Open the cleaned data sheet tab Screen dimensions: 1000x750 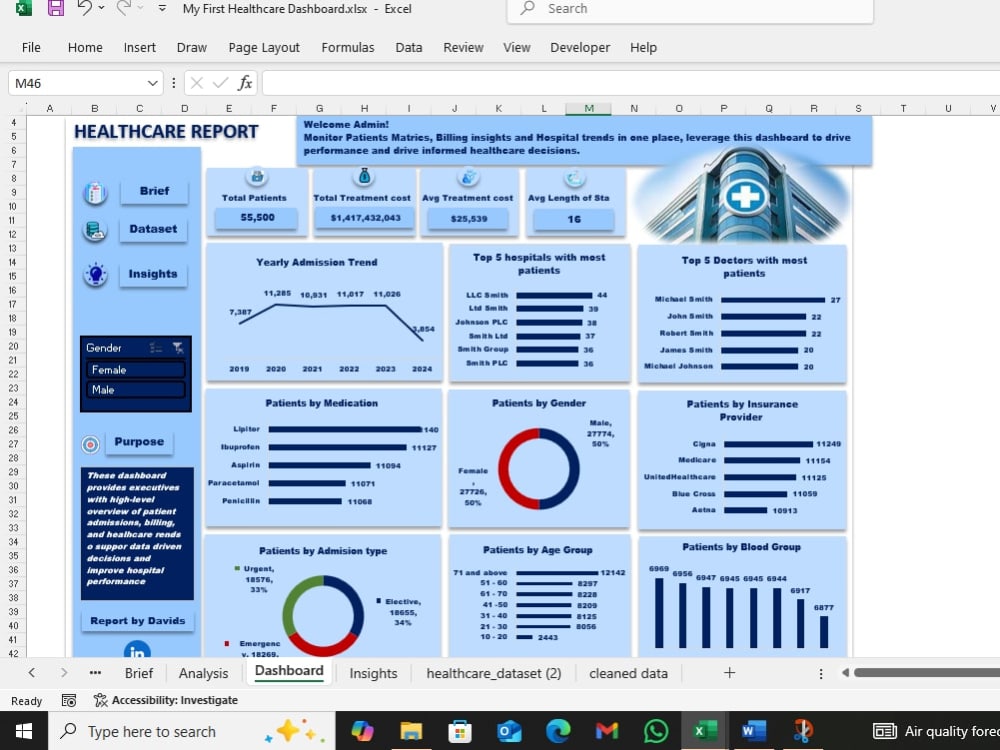coord(628,673)
